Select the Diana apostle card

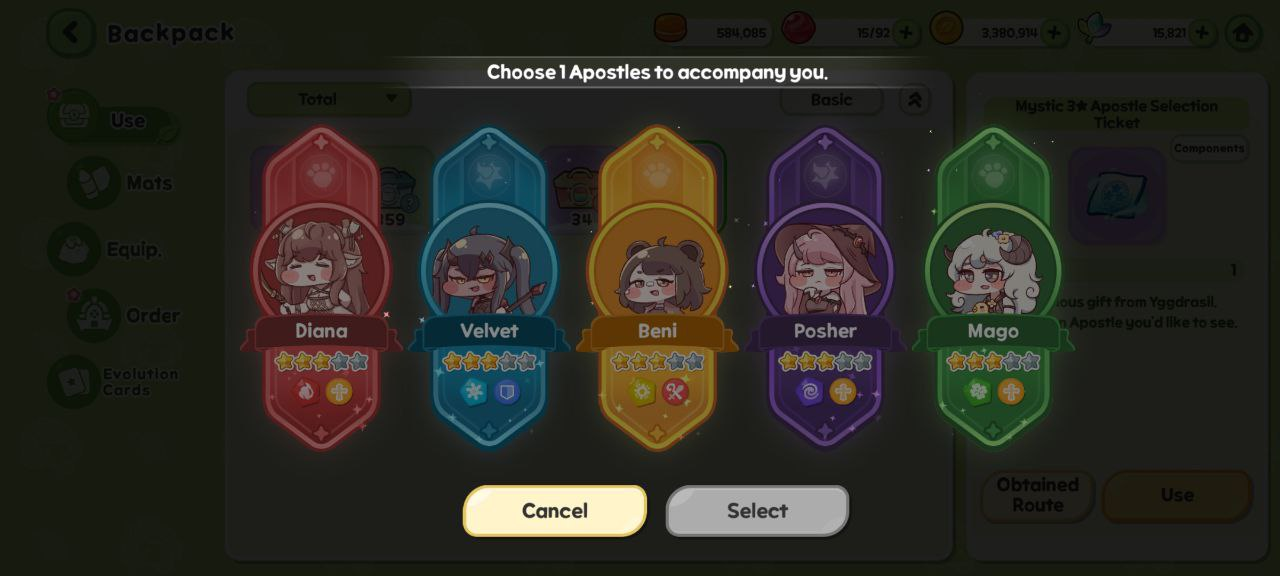321,288
